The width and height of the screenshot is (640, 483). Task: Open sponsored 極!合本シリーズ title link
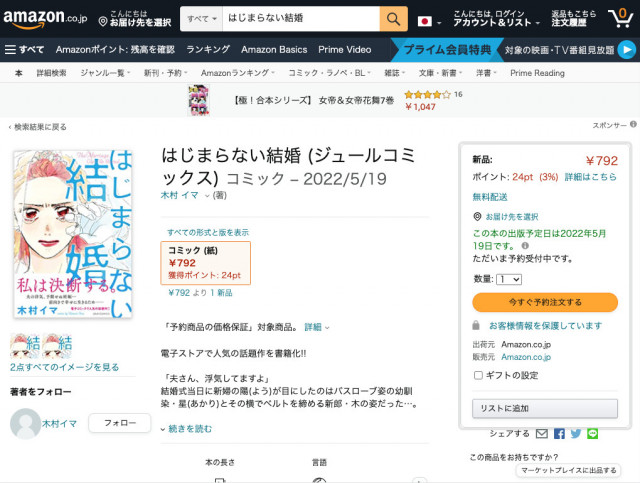point(313,100)
